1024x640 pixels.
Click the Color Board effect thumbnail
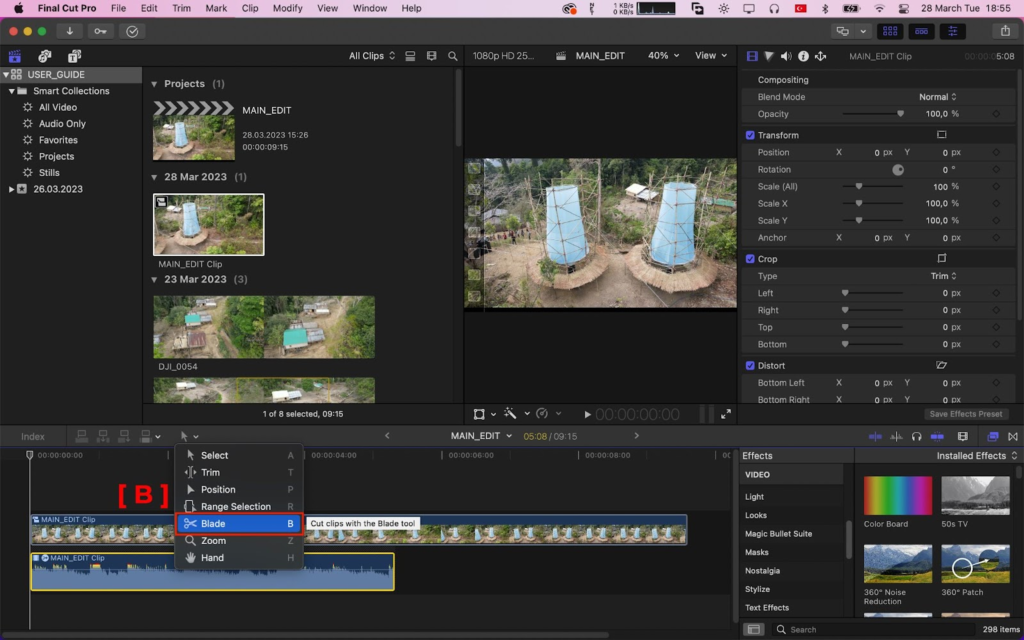898,496
